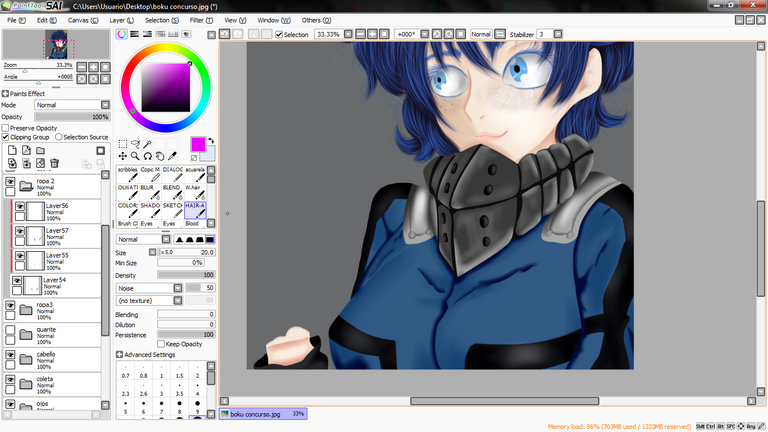Image resolution: width=768 pixels, height=432 pixels.
Task: Show the RGB slider panel icon
Action: pyautogui.click(x=134, y=34)
